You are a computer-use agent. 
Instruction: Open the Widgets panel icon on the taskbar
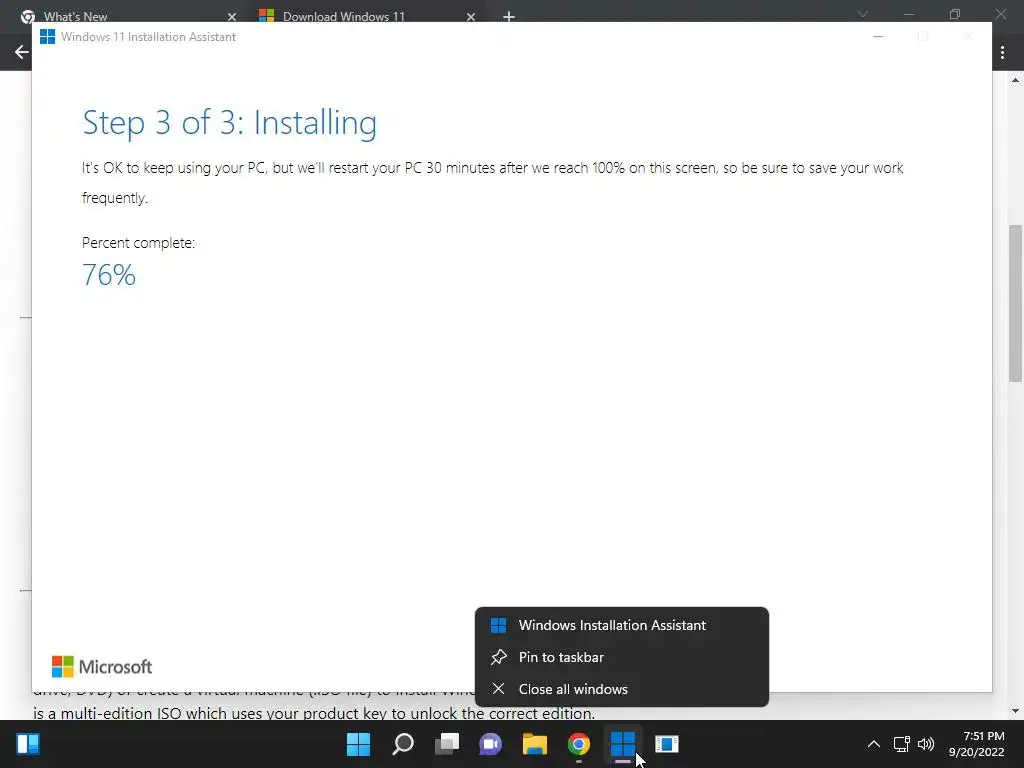pos(28,744)
